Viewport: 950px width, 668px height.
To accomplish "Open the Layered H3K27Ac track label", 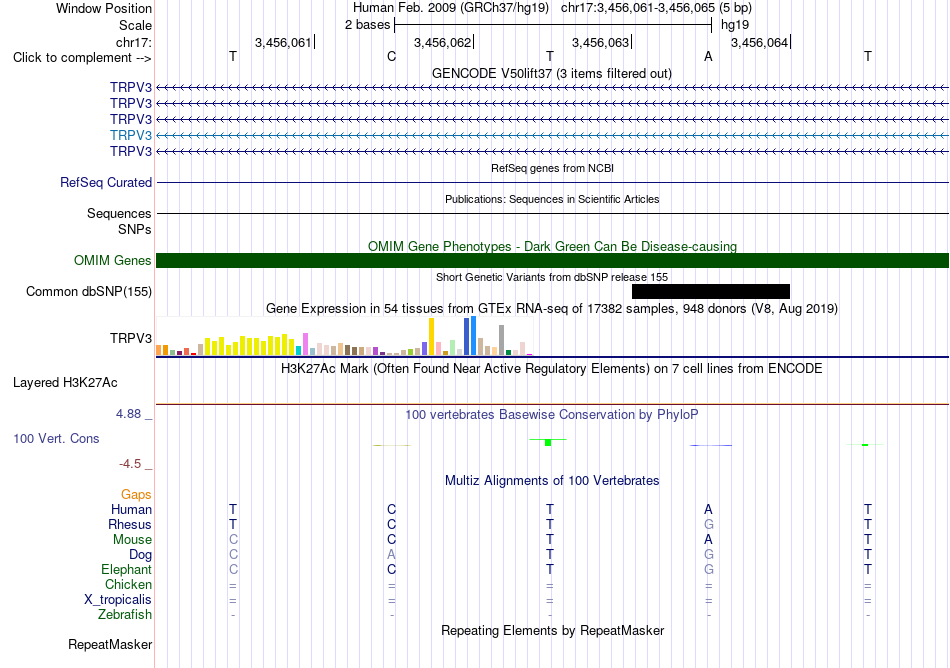I will click(x=65, y=383).
